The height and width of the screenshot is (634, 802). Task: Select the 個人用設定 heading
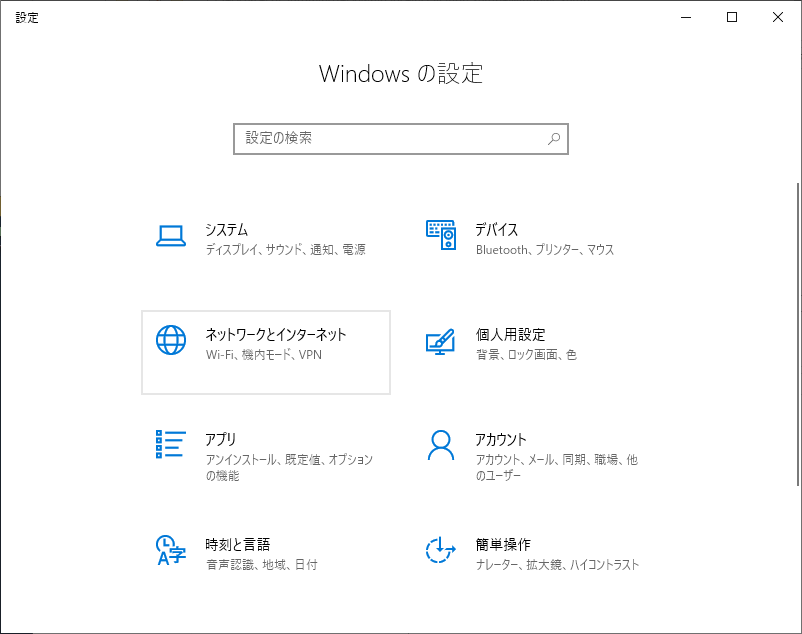510,334
